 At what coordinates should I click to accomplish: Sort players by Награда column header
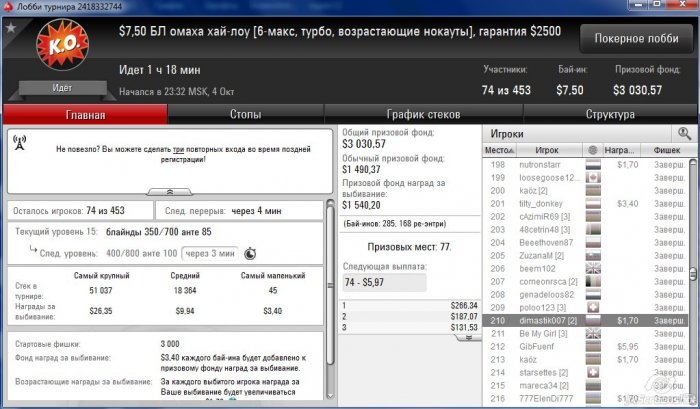click(x=621, y=150)
